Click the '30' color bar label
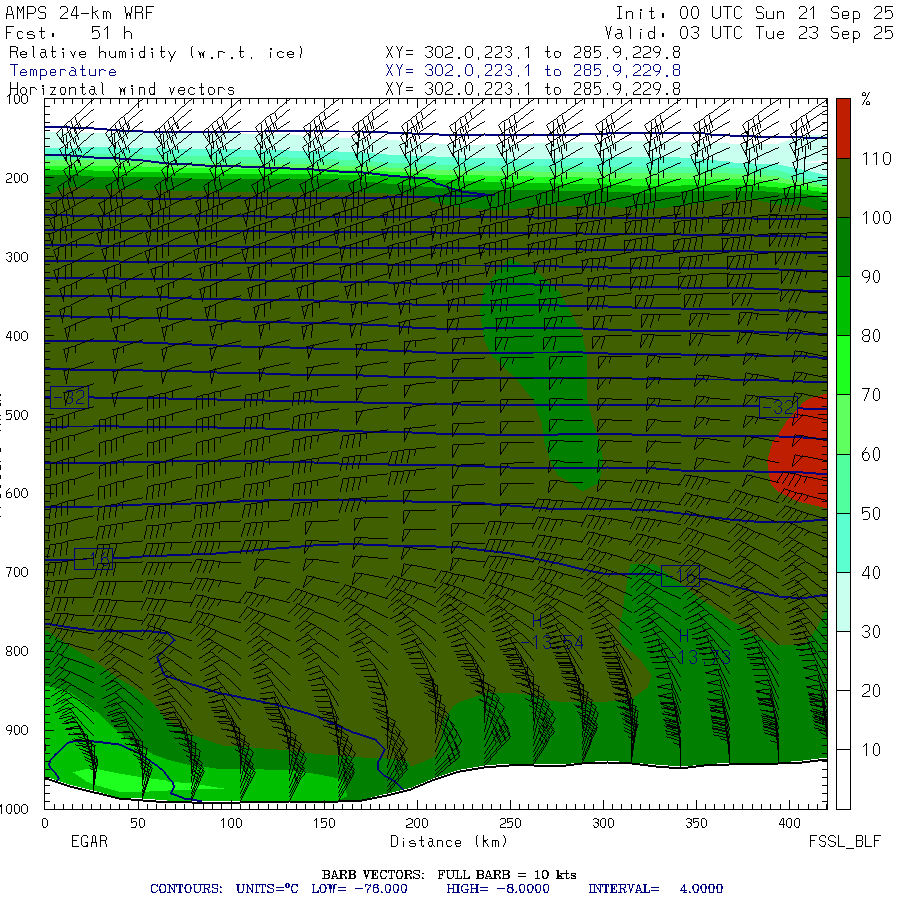This screenshot has height=900, width=900. click(x=871, y=631)
